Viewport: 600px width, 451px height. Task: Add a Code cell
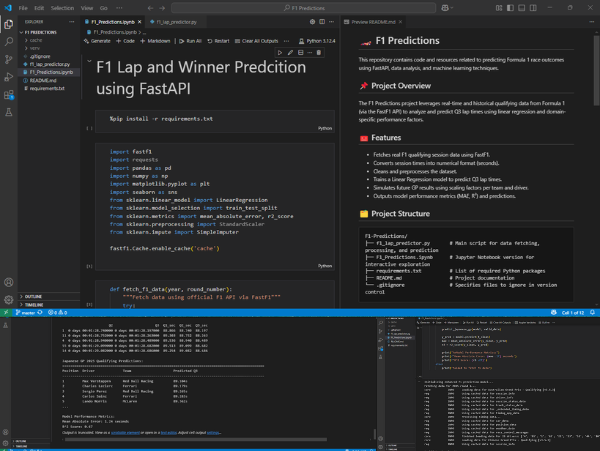click(126, 41)
